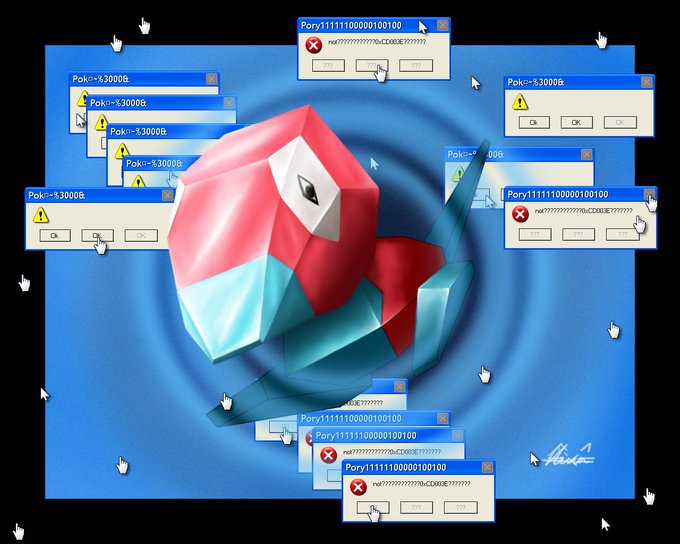Click error icon in Pory dialog with title-bar arrow cursor
Viewport: 680px width, 544px height.
pos(314,45)
